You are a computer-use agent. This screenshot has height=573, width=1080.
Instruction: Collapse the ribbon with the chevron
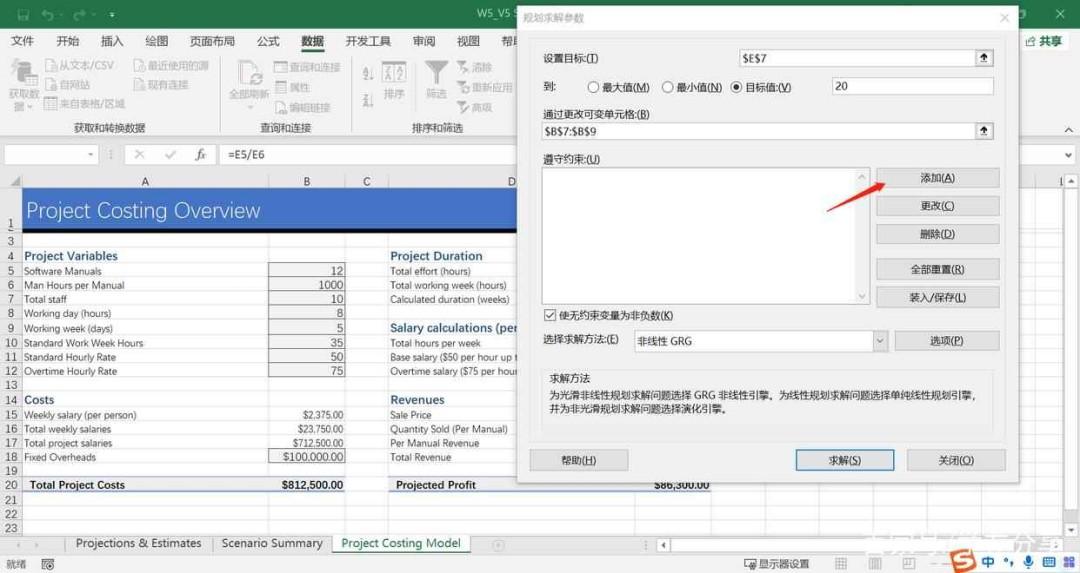1068,129
